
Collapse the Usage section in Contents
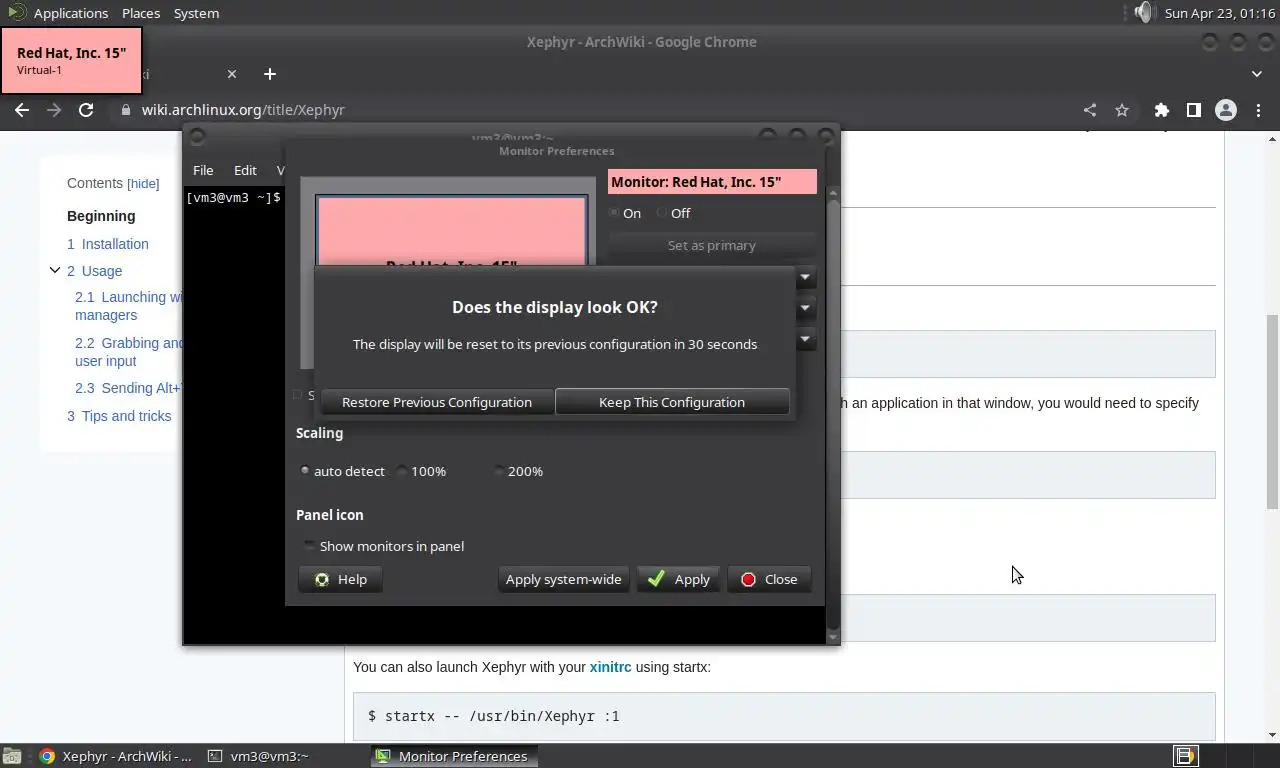pos(55,270)
